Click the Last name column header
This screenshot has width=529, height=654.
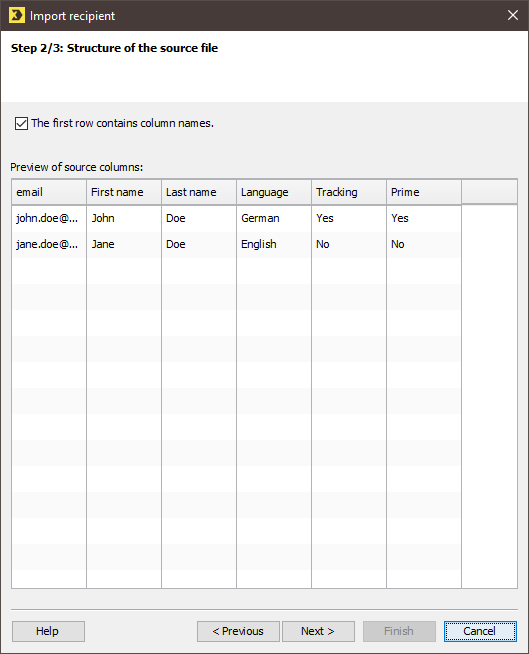click(x=199, y=192)
